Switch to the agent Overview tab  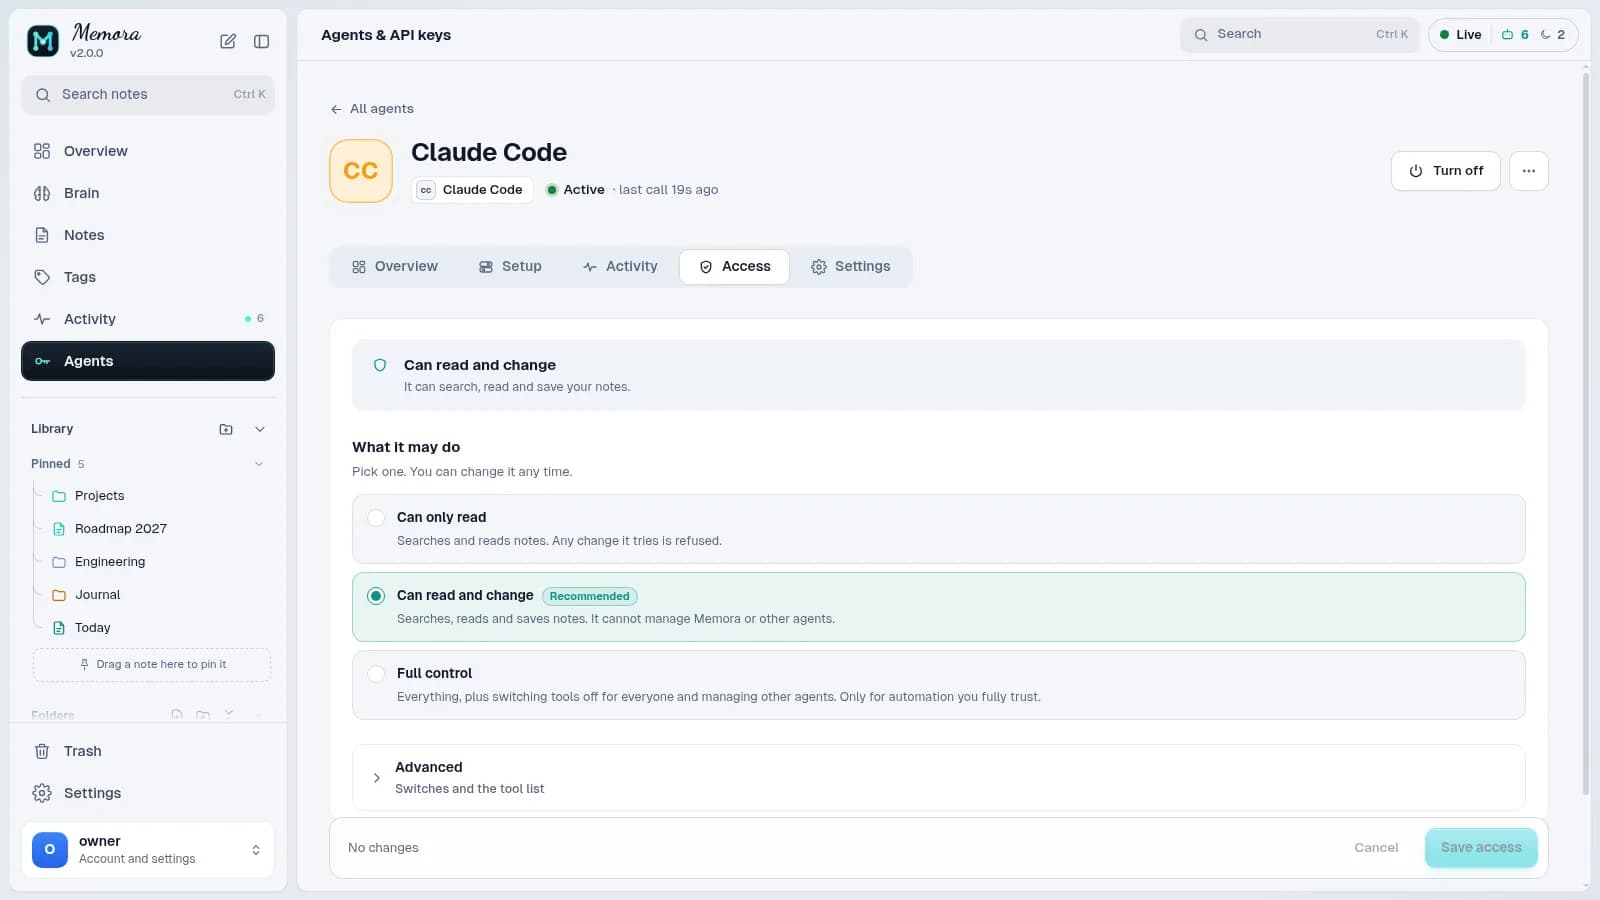click(395, 267)
